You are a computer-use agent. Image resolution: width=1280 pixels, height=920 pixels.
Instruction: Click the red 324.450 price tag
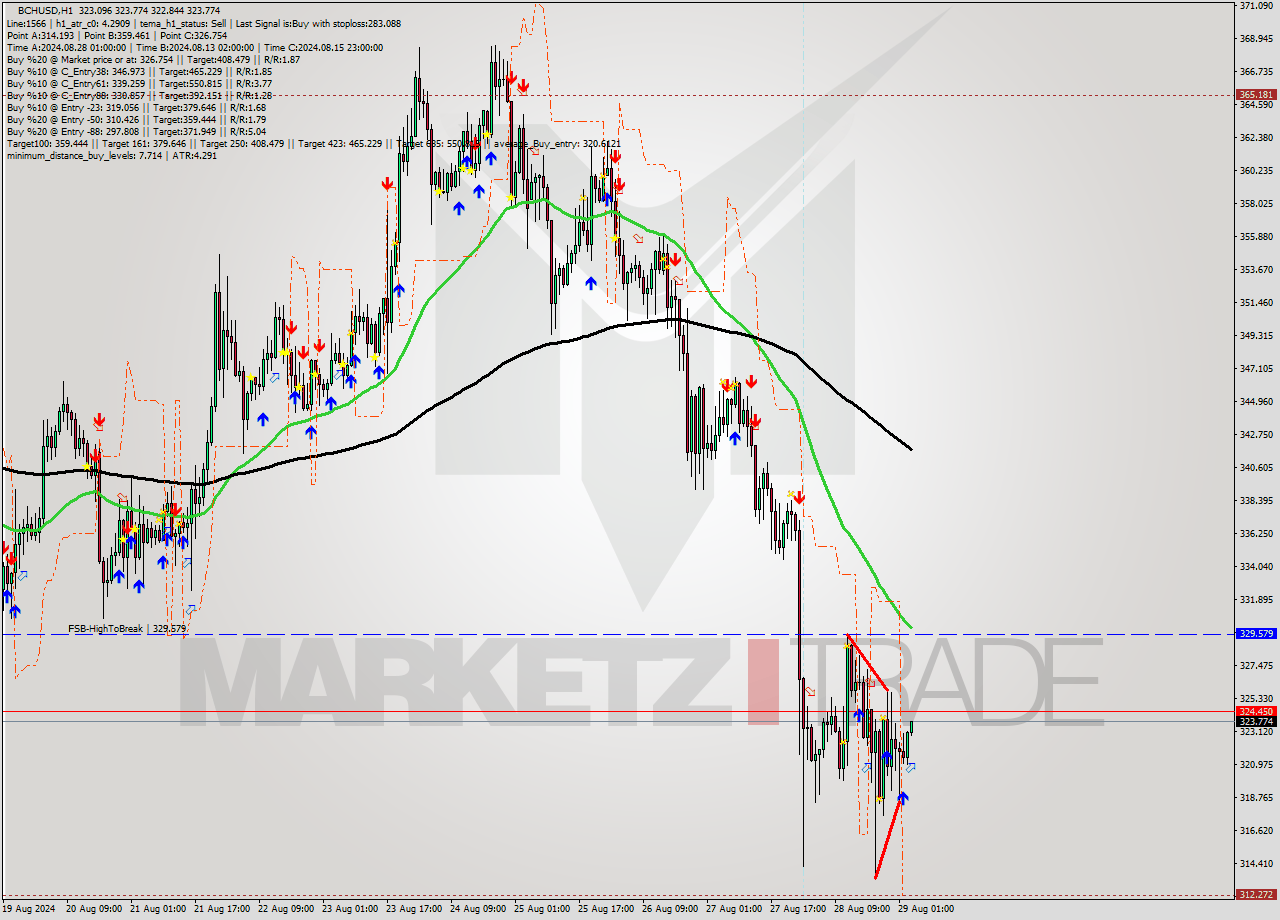(1254, 711)
